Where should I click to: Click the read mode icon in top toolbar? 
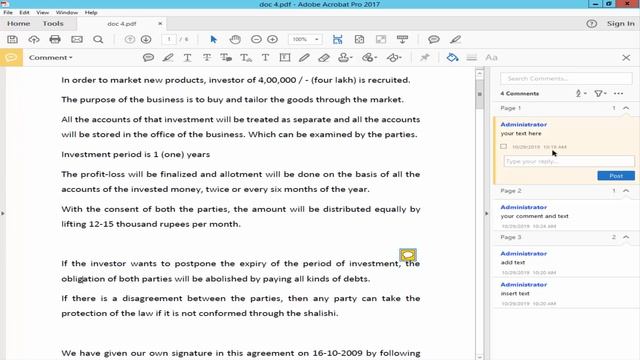[402, 40]
